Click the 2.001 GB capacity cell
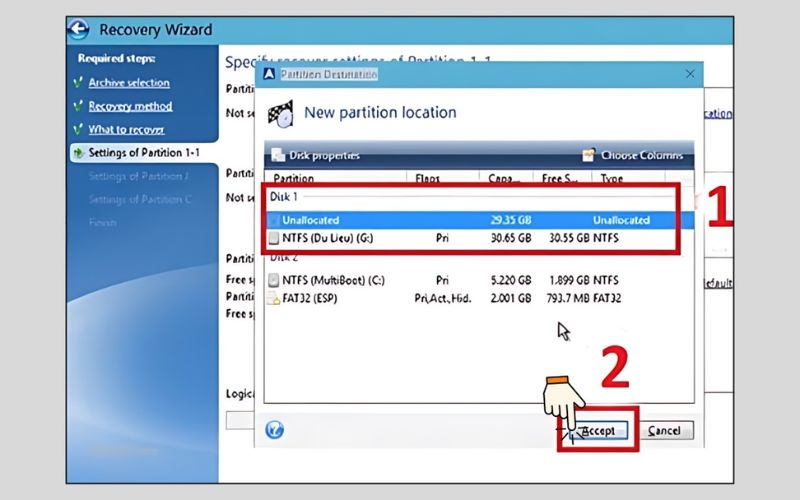800x500 pixels. pyautogui.click(x=511, y=298)
